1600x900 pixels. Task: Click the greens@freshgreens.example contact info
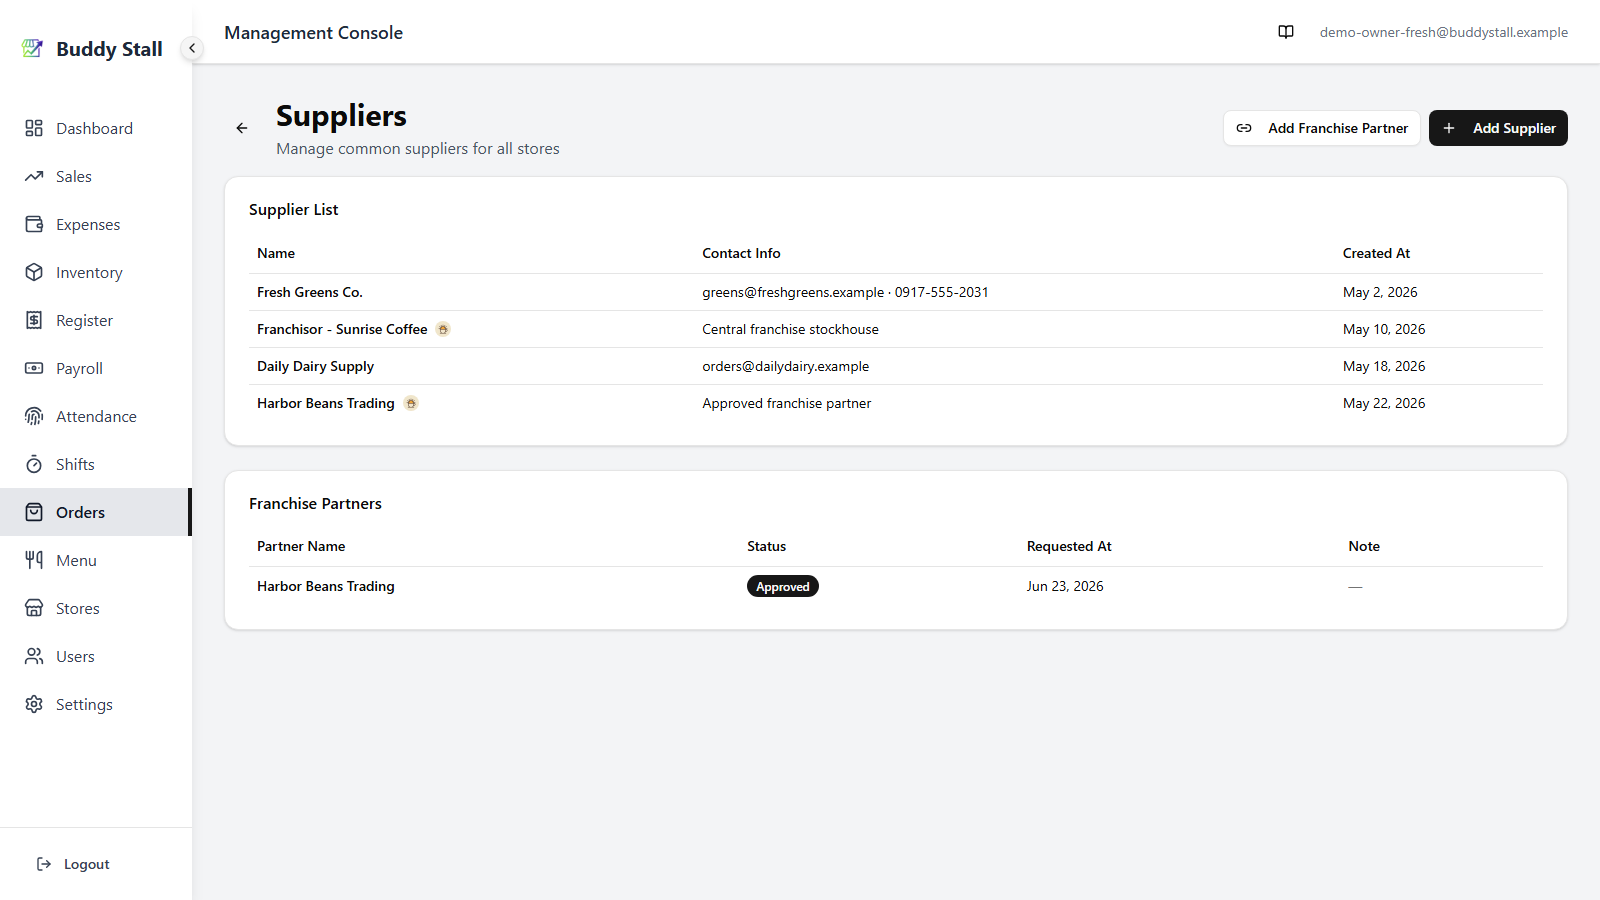coord(793,292)
